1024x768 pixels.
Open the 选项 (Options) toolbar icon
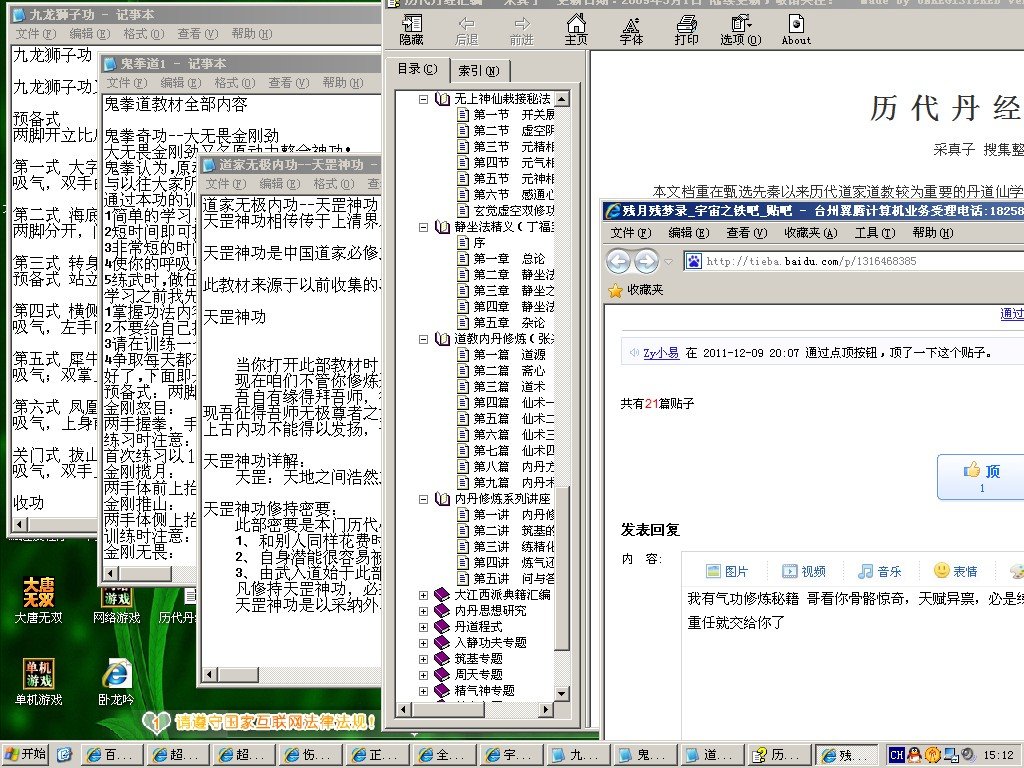click(741, 31)
